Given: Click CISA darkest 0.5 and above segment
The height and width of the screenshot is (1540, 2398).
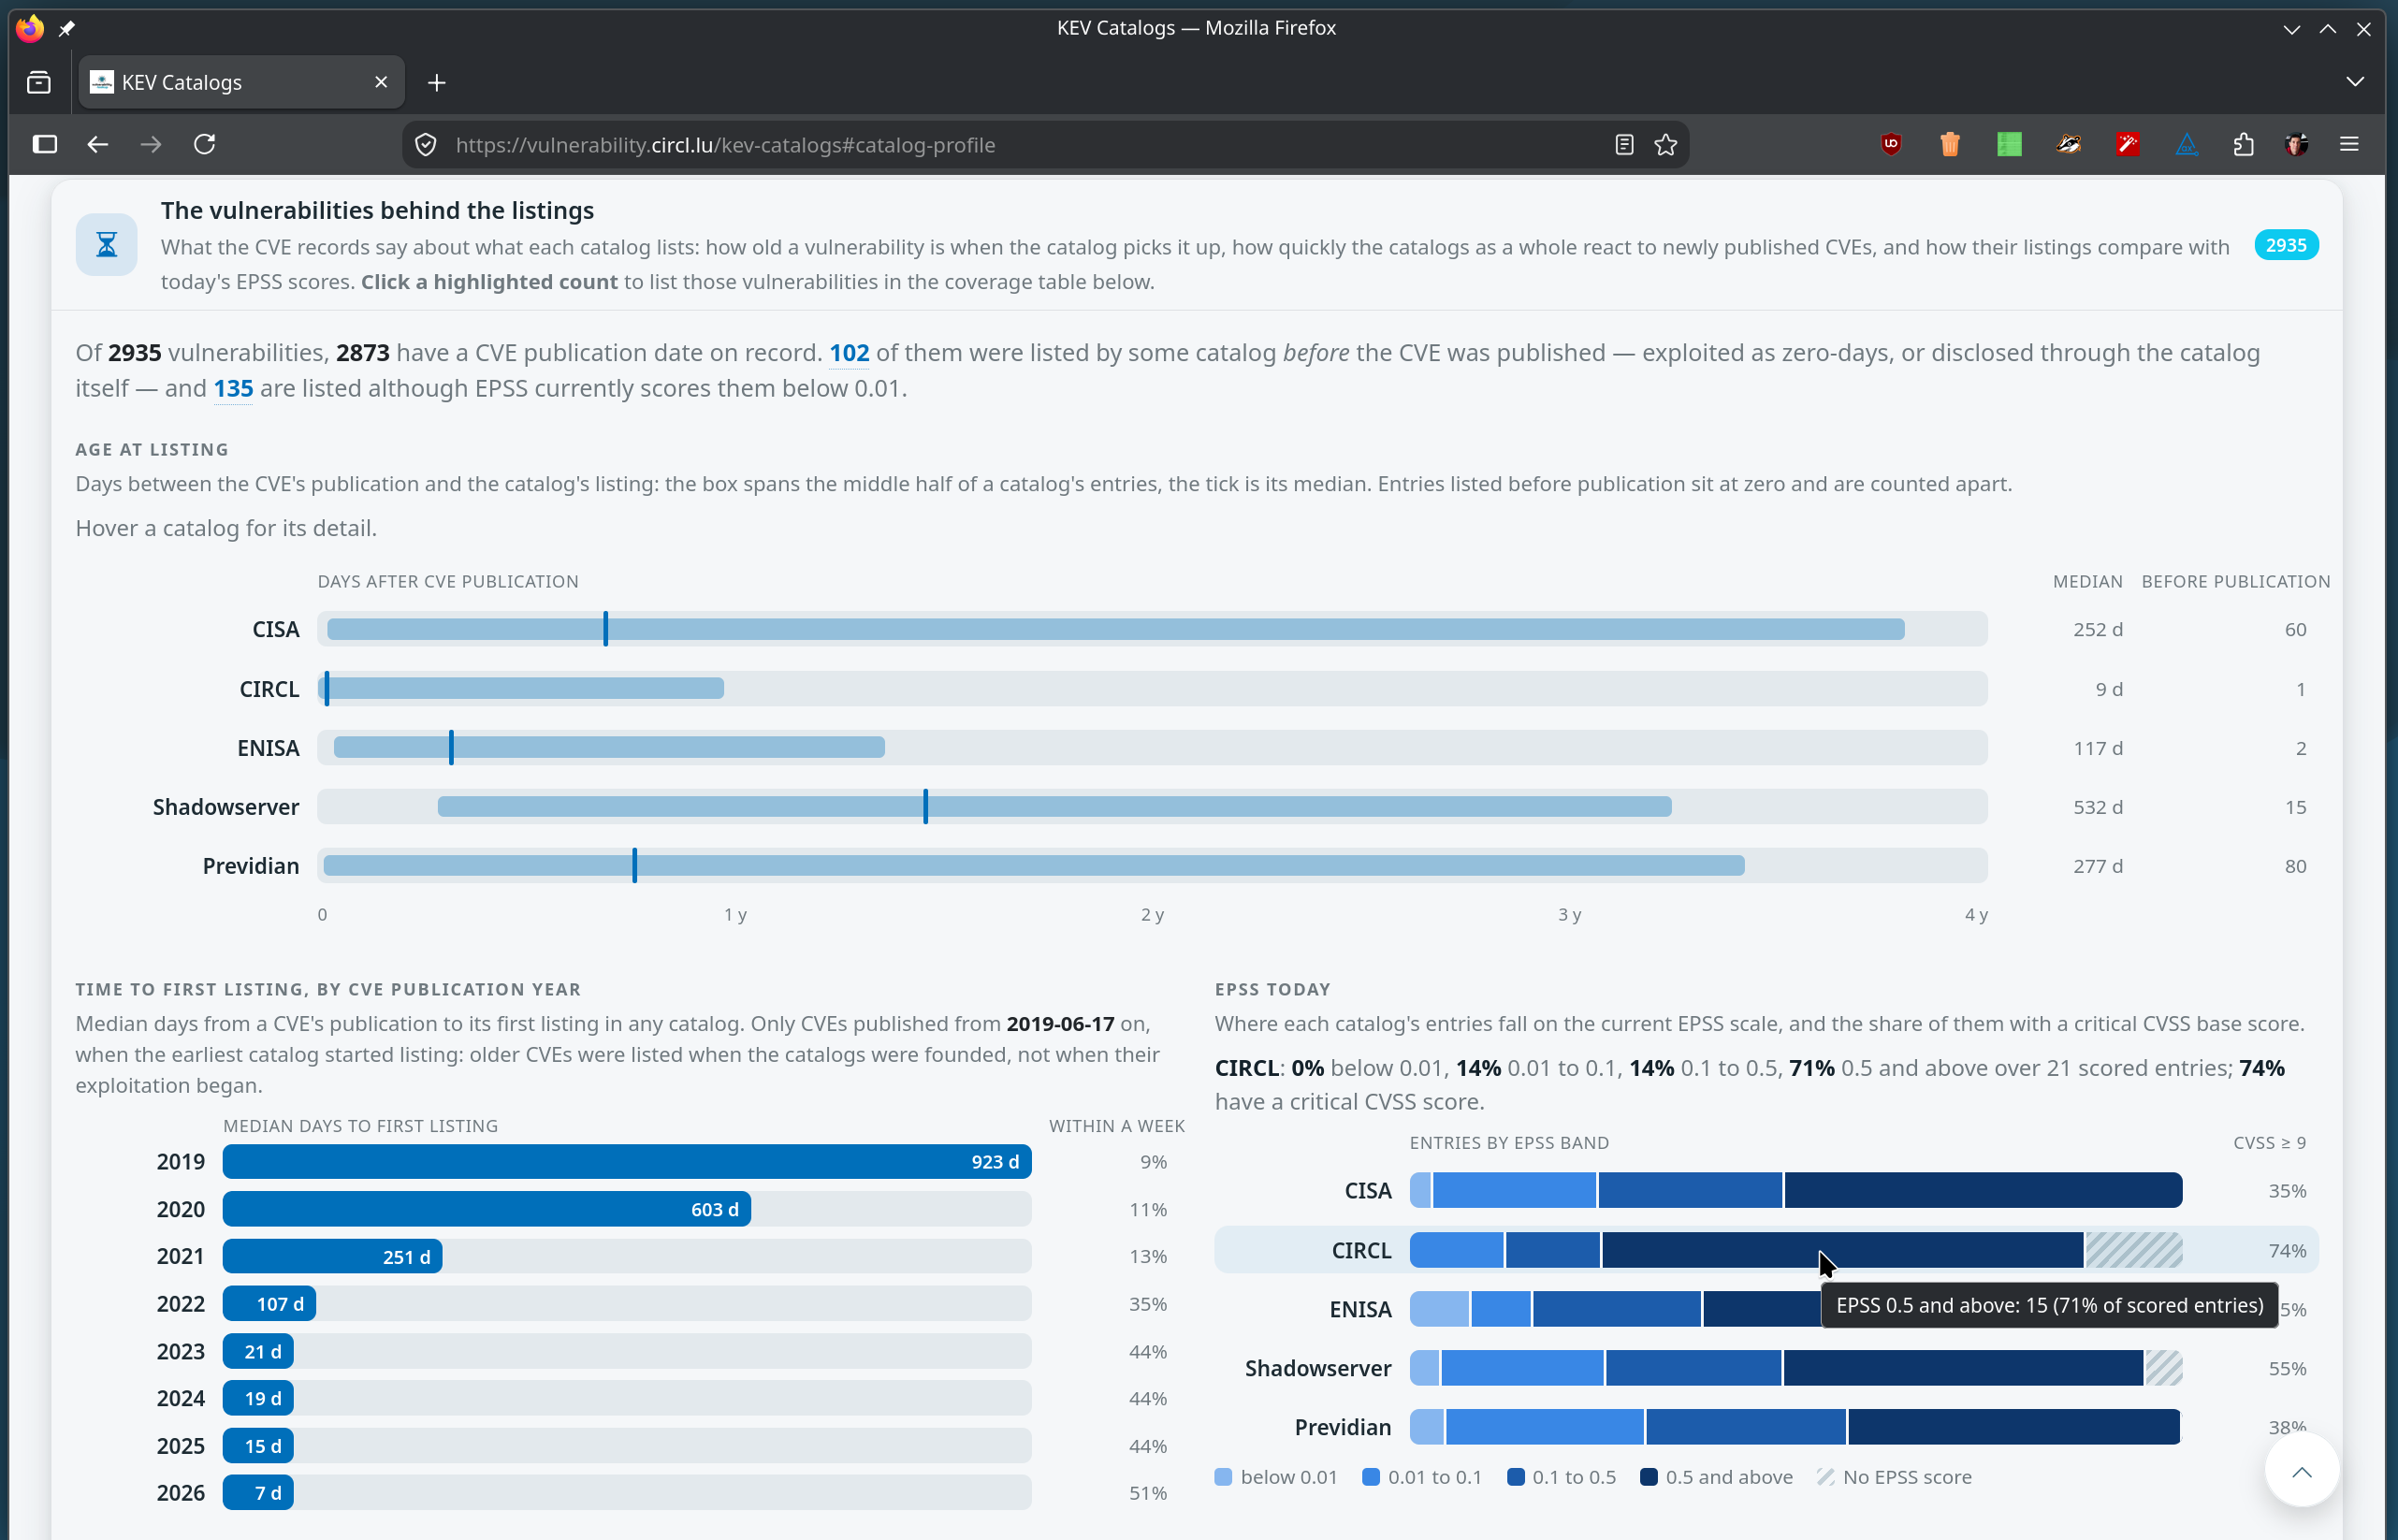Looking at the screenshot, I should [x=1983, y=1190].
